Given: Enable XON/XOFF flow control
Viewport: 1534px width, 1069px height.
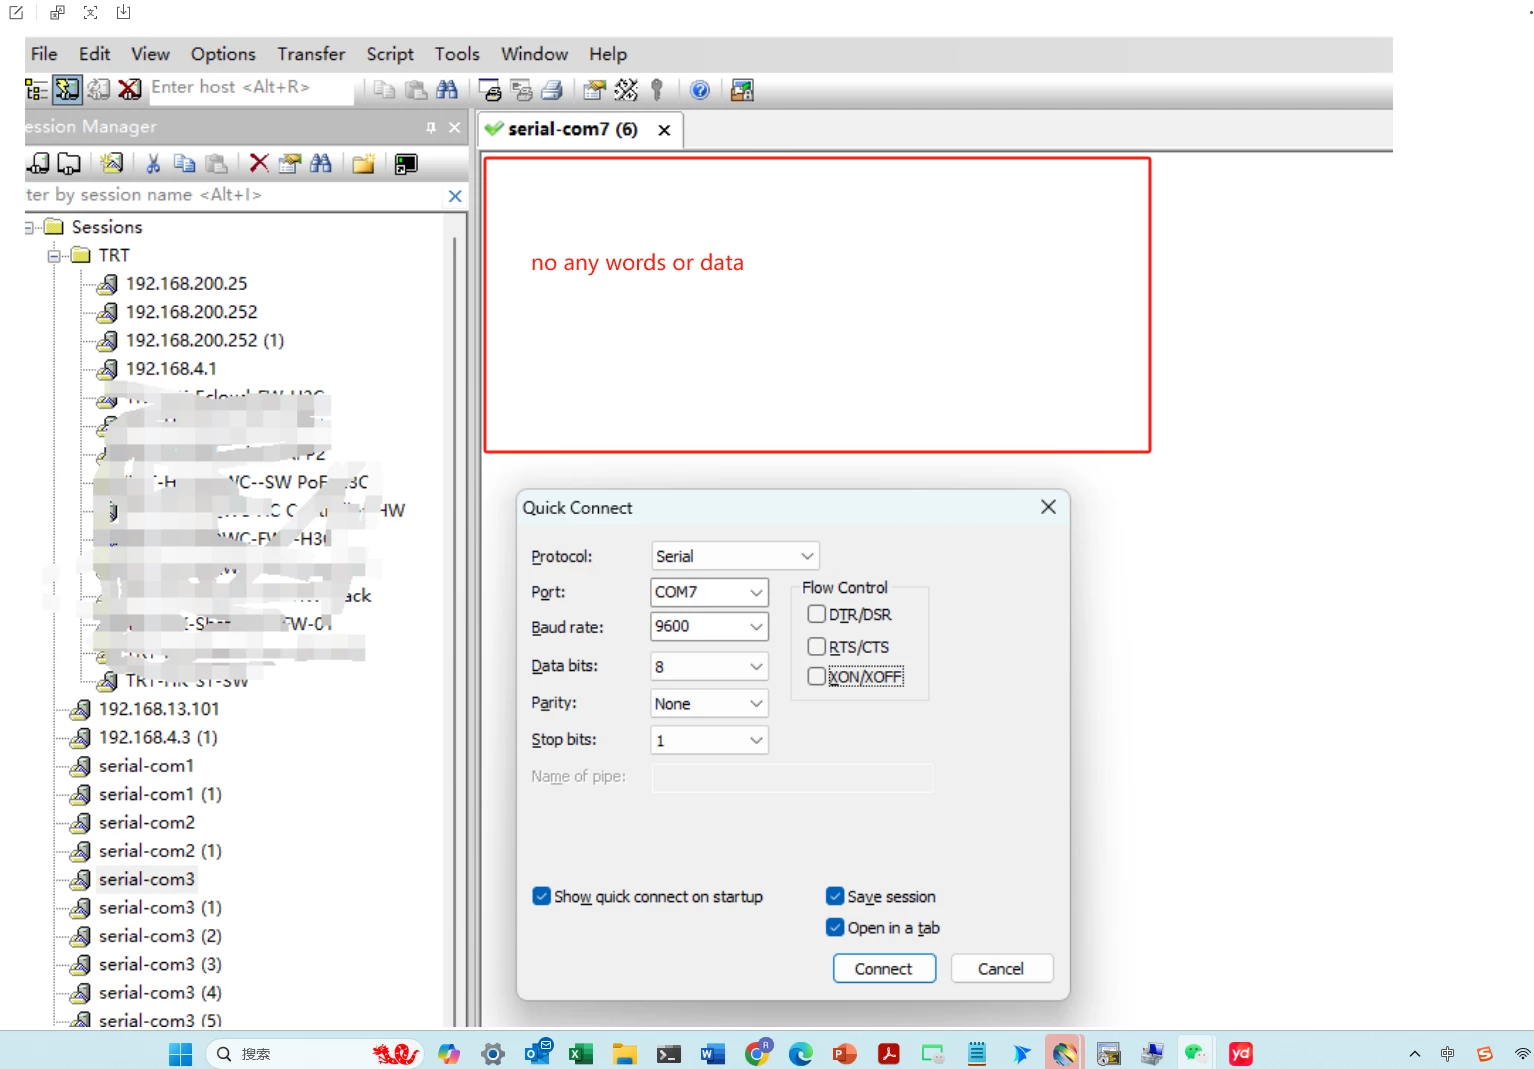Looking at the screenshot, I should (x=817, y=676).
